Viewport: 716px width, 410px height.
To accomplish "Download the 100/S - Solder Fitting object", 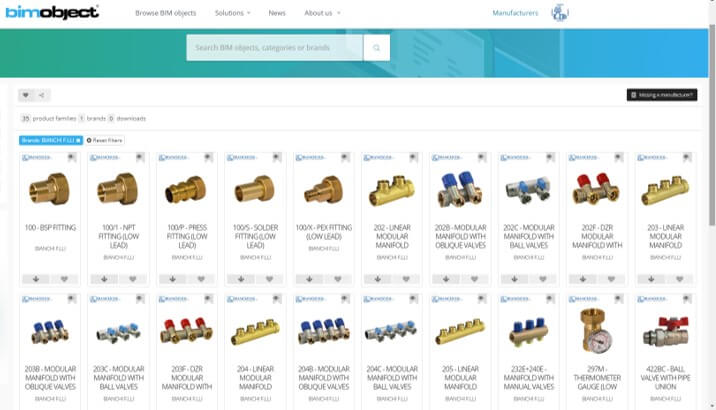I will coord(241,279).
